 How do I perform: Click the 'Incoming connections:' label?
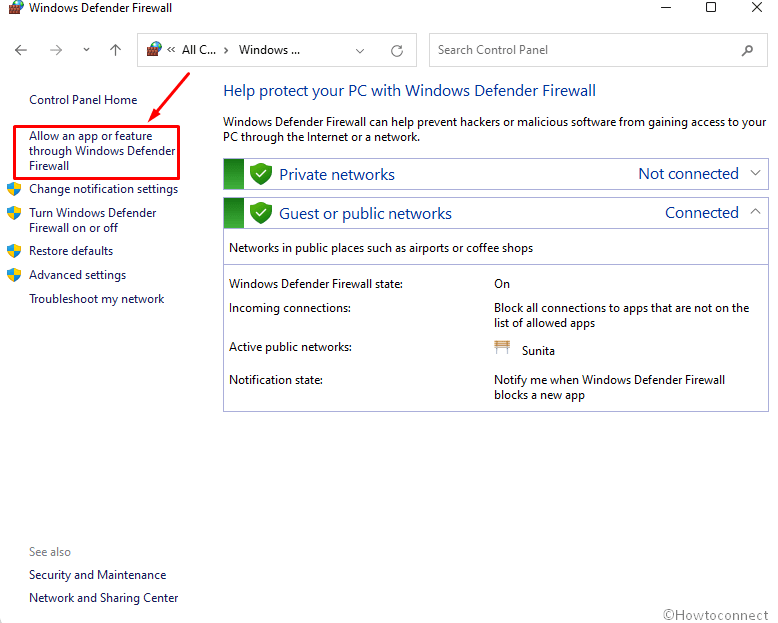pyautogui.click(x=290, y=308)
